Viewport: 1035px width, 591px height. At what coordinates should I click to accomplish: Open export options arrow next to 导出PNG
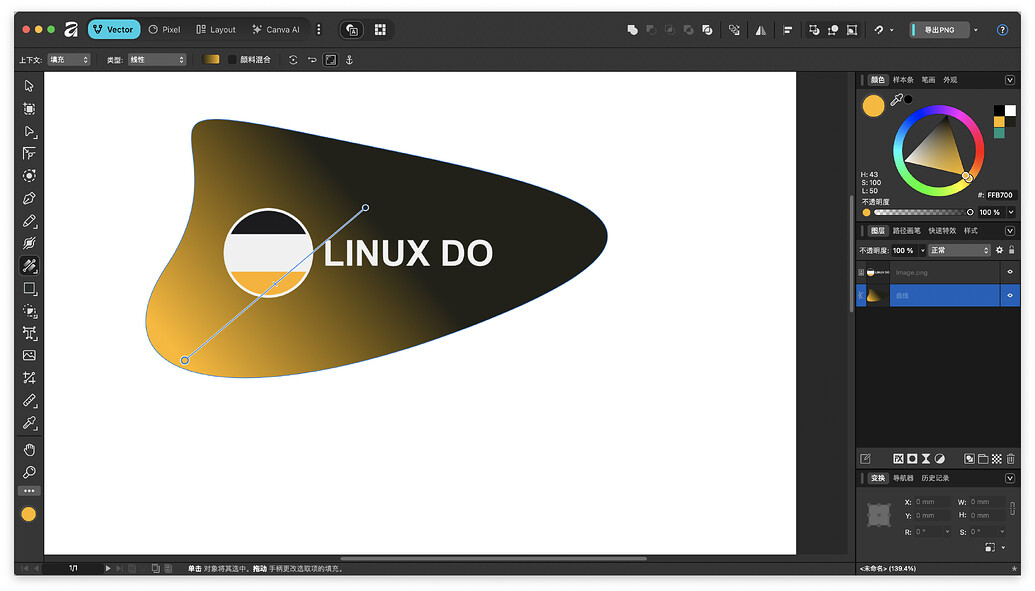pos(976,30)
